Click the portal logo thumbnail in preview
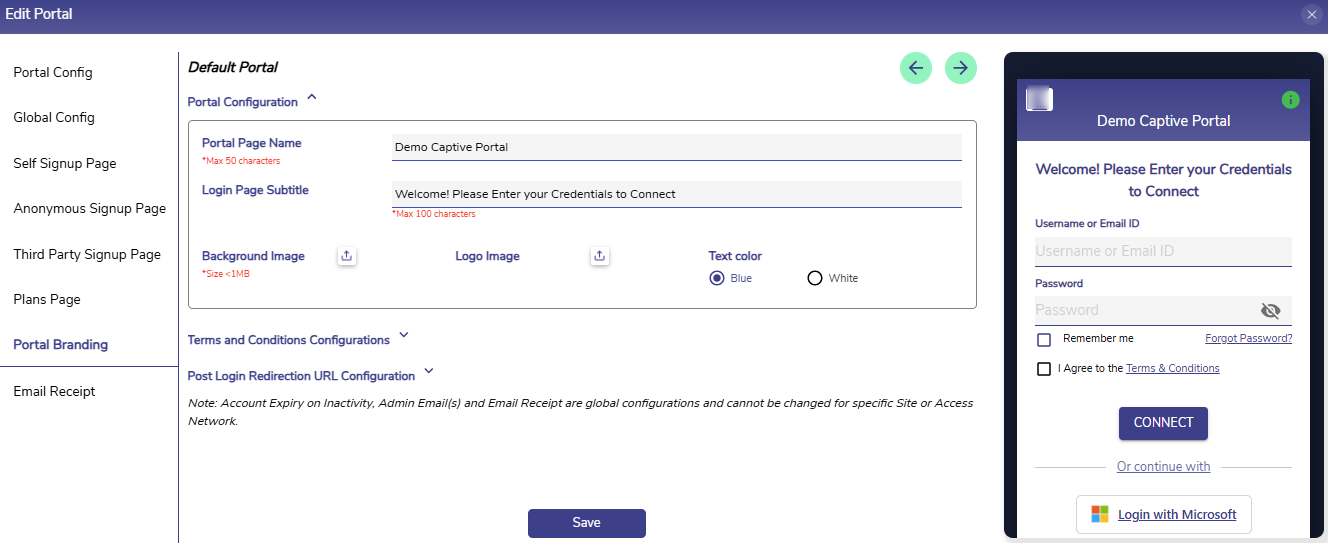 1040,99
